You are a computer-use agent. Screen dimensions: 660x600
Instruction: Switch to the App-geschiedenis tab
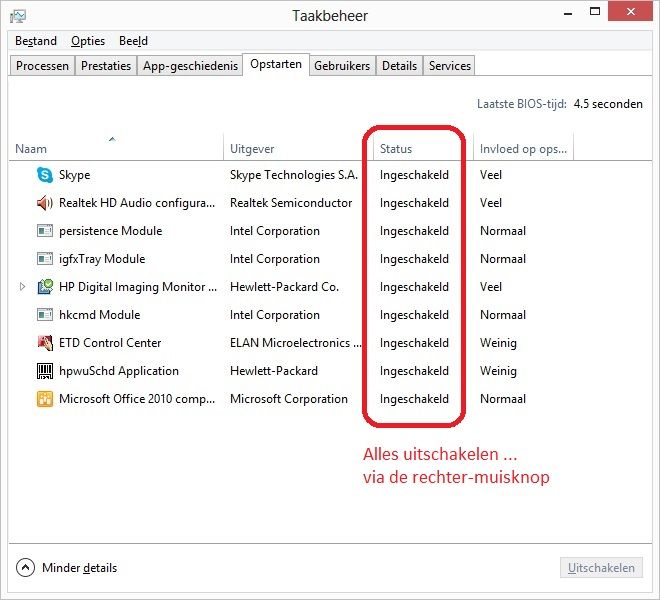[x=190, y=66]
